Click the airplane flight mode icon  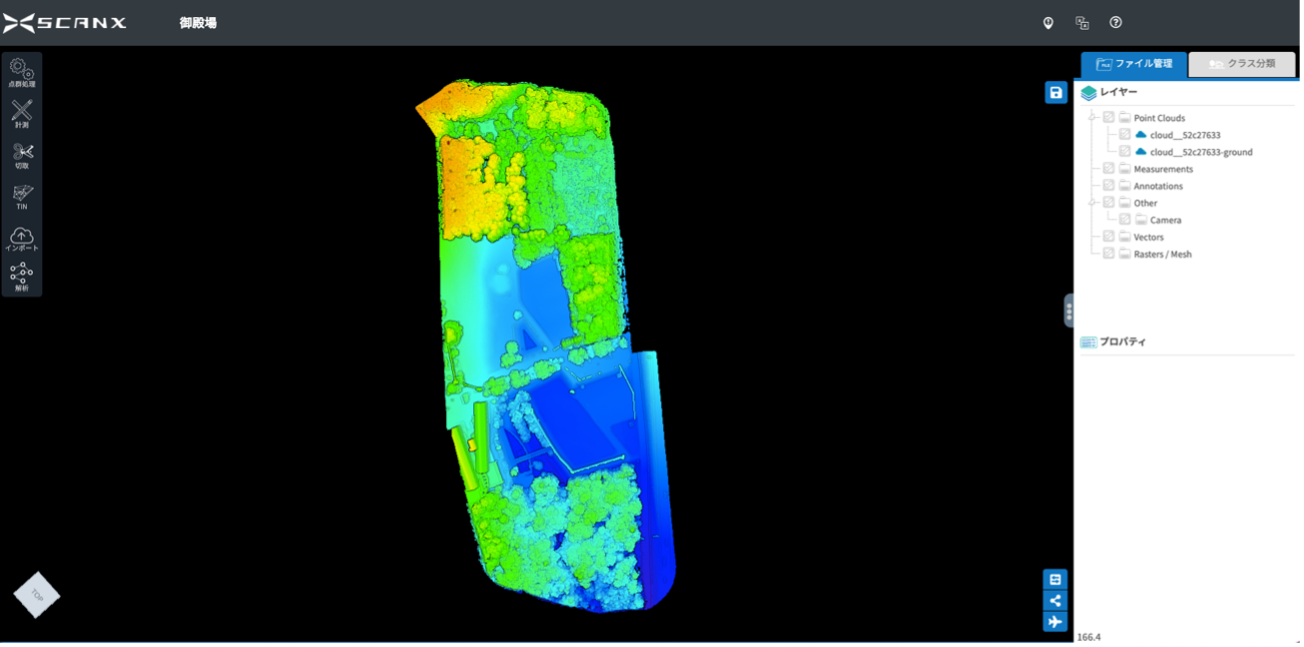pos(1055,622)
